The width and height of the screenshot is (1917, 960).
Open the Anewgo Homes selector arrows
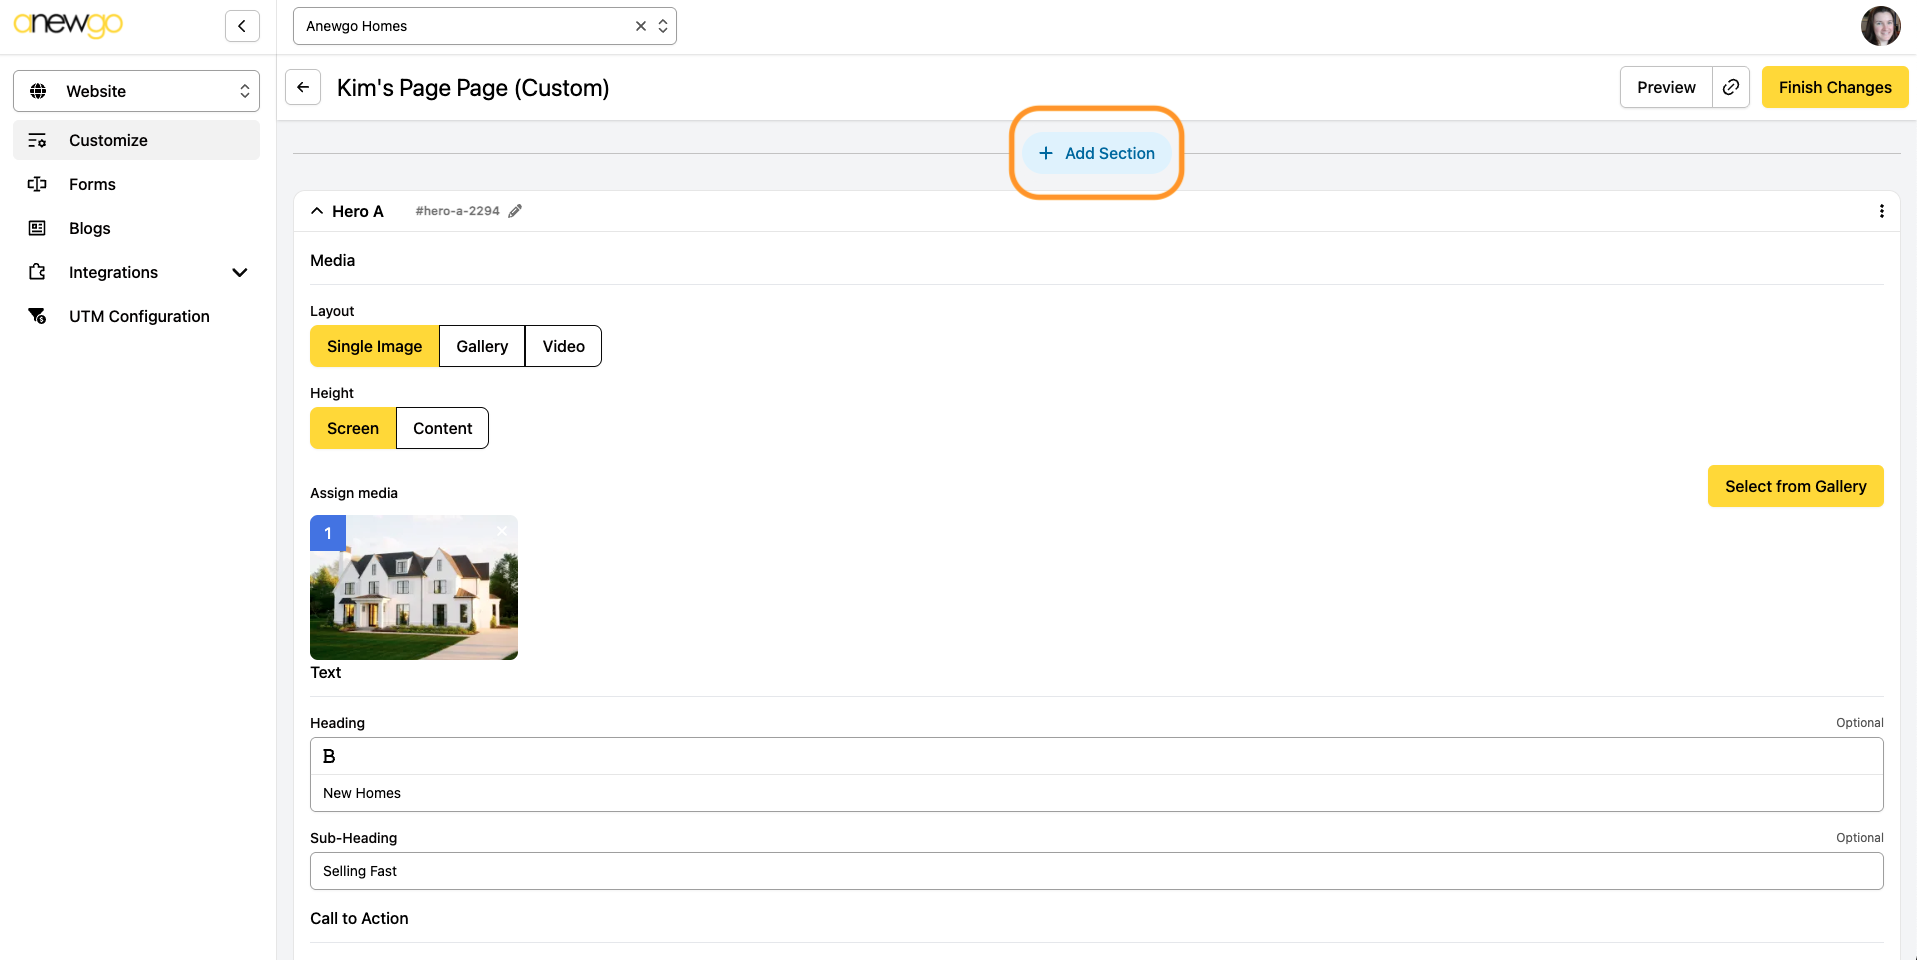663,26
